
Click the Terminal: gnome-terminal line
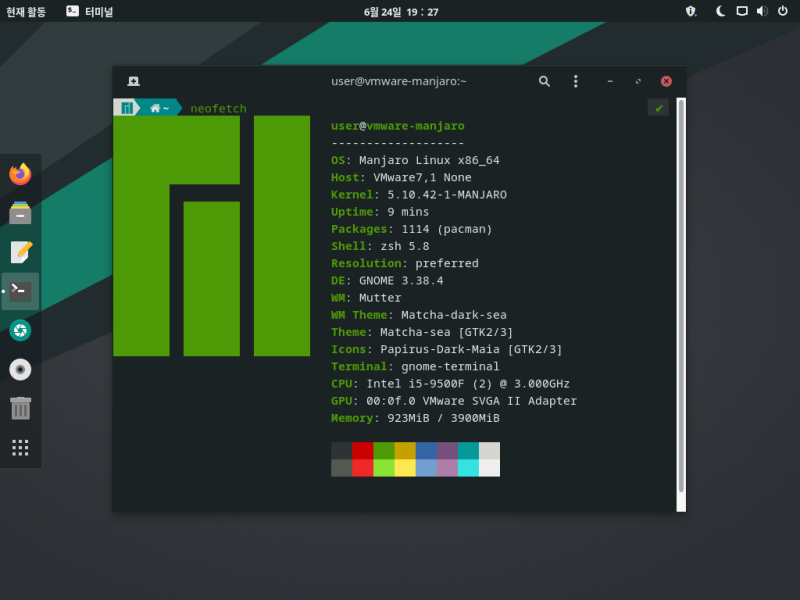(x=415, y=366)
